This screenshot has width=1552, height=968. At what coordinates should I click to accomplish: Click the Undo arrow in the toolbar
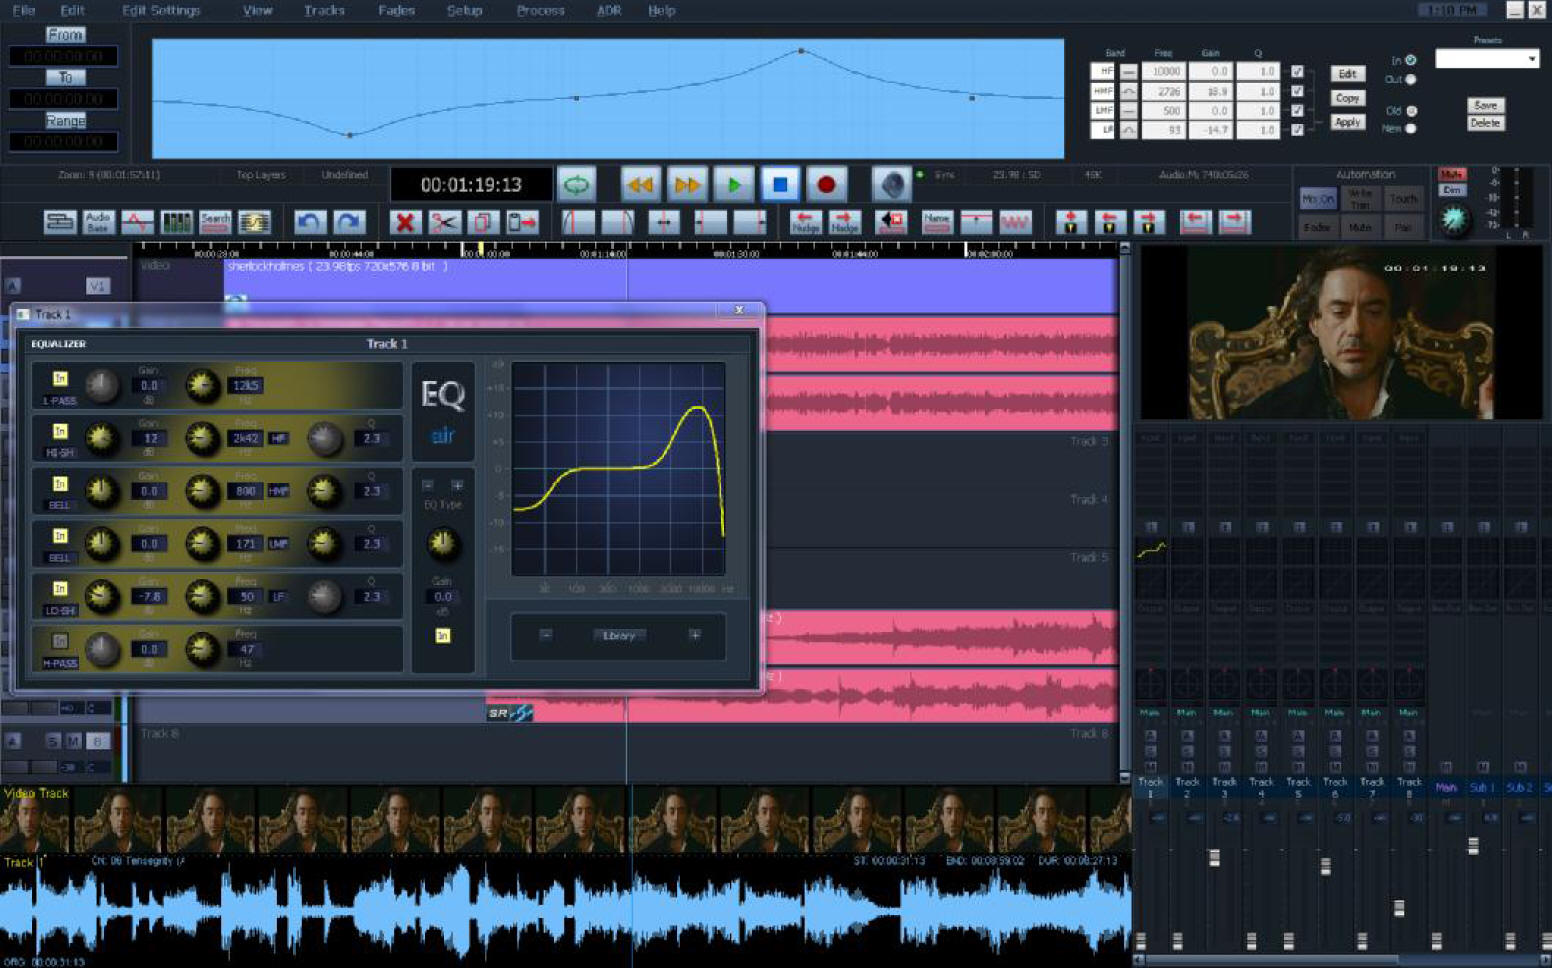(x=310, y=222)
